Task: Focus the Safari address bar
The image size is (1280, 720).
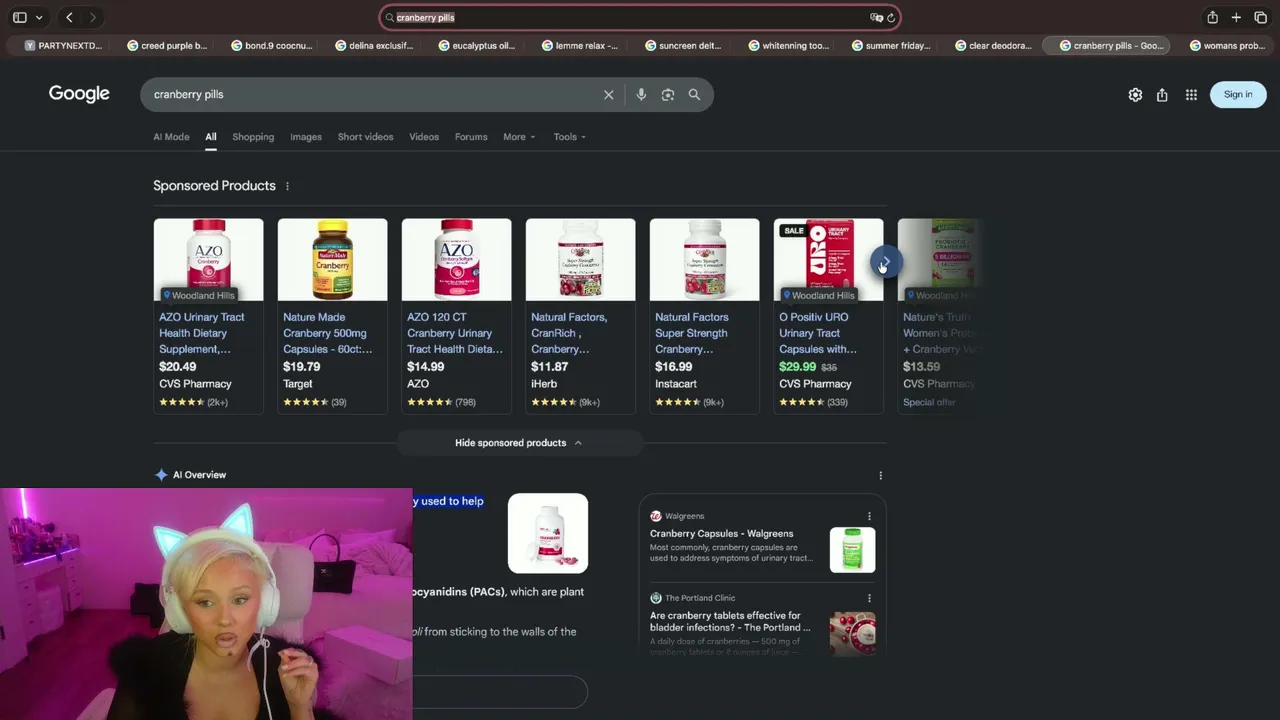Action: coord(640,17)
